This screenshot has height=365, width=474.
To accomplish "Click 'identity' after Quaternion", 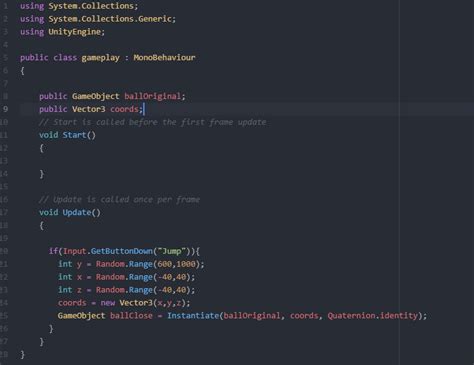I will 399,316.
